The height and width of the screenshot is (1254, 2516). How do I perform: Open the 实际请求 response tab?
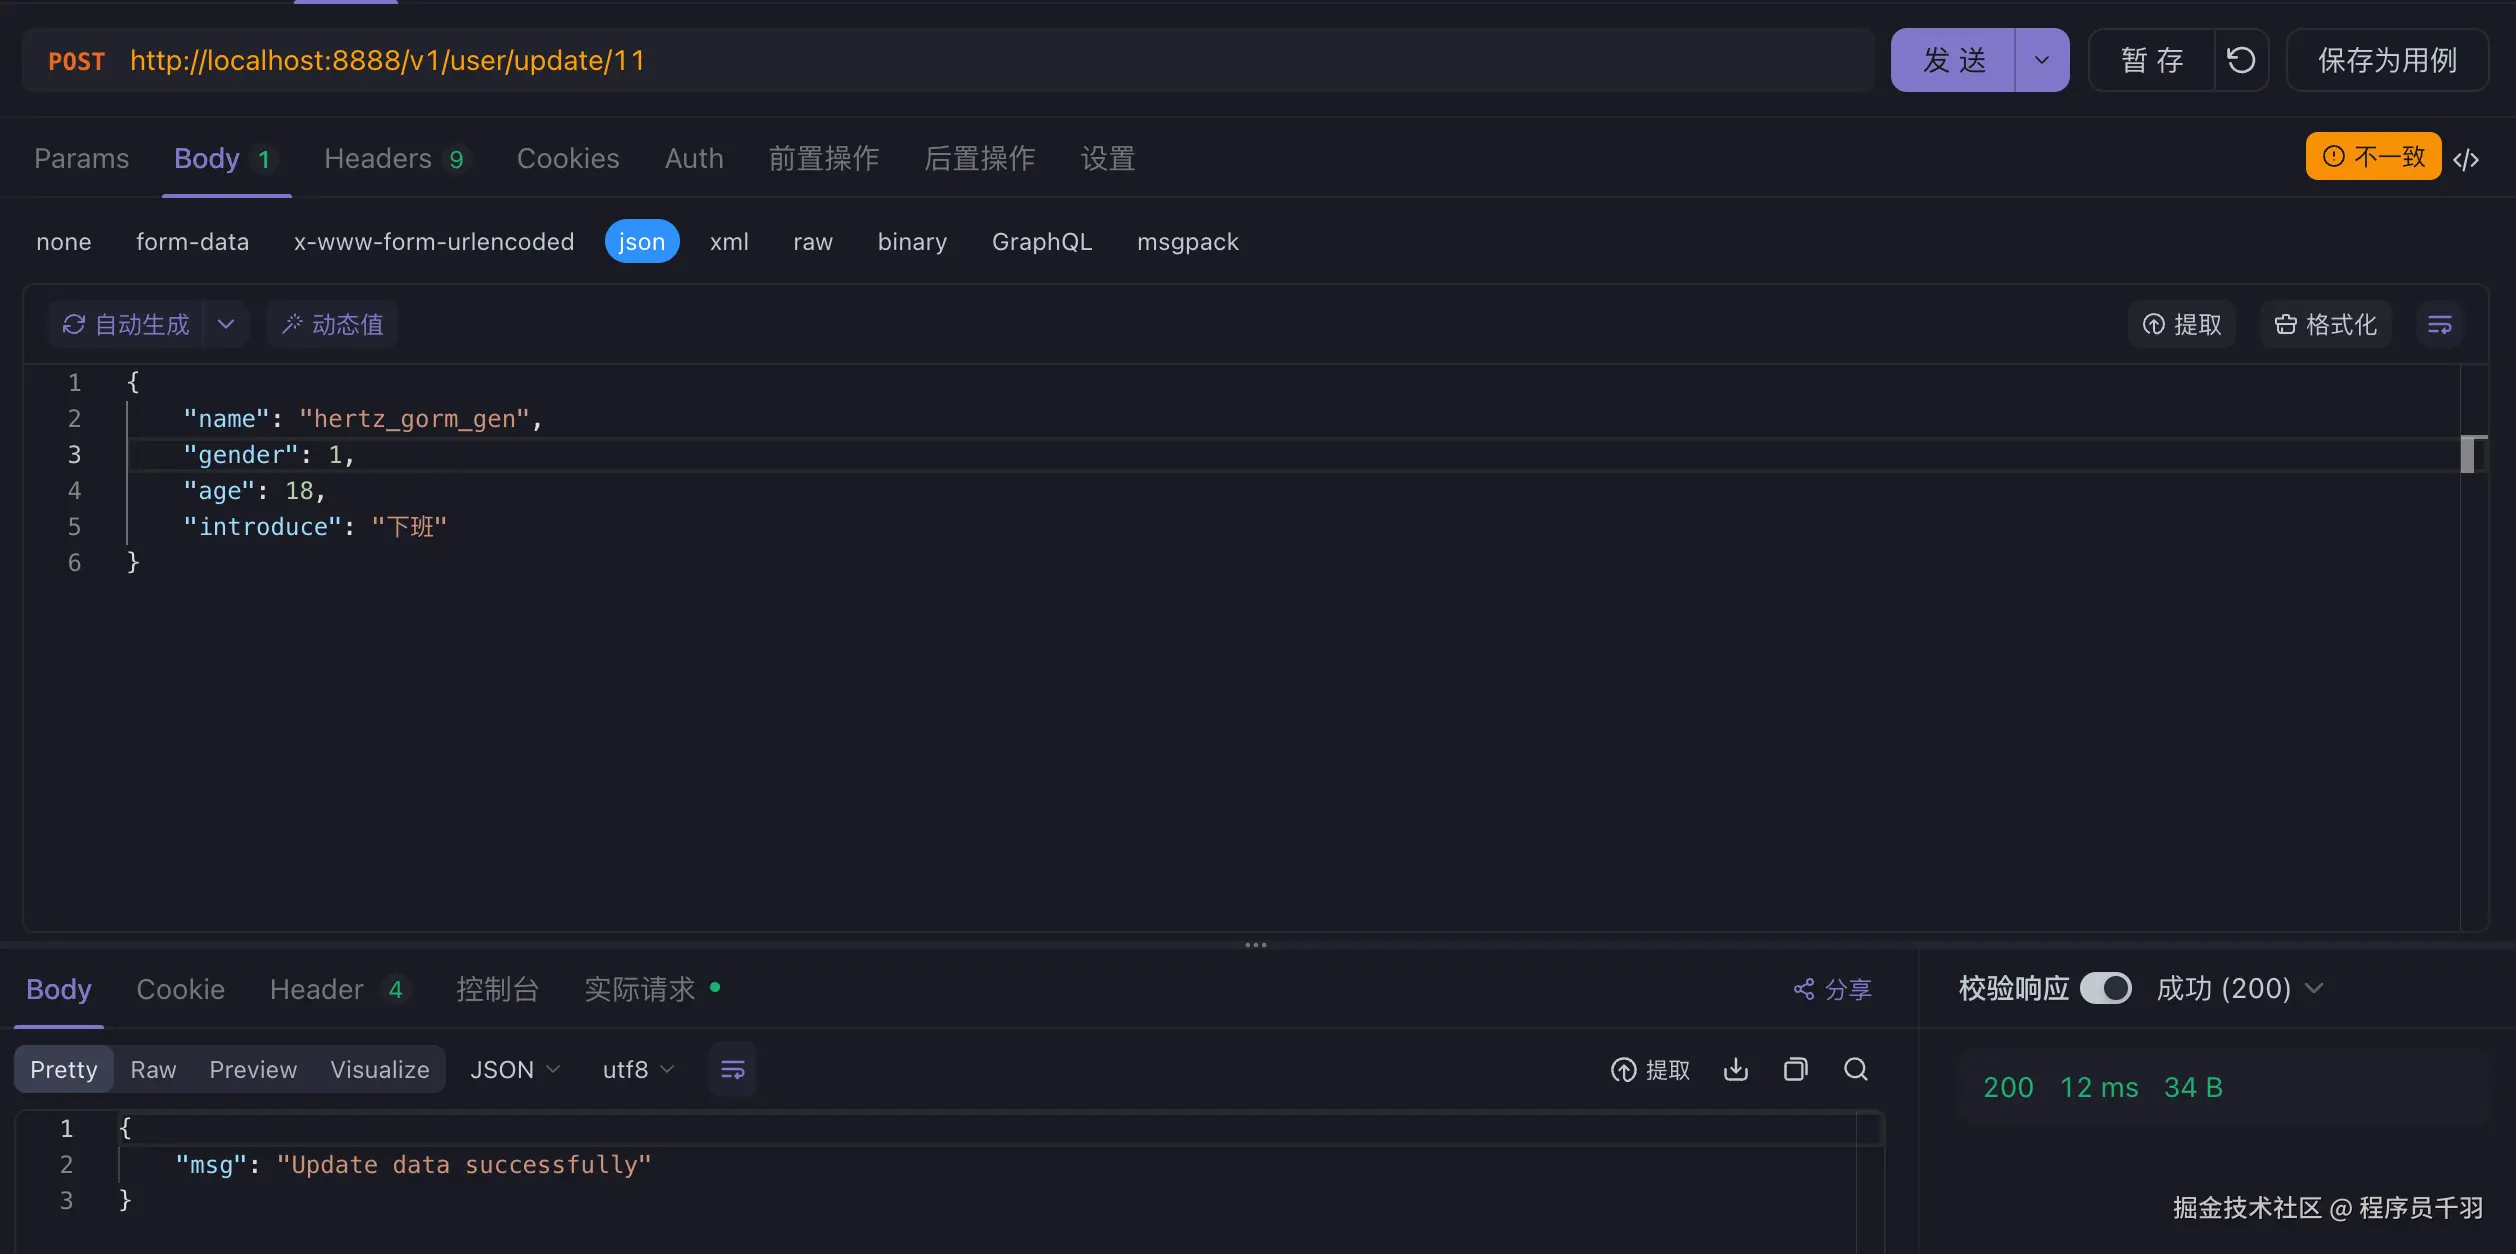pos(639,989)
